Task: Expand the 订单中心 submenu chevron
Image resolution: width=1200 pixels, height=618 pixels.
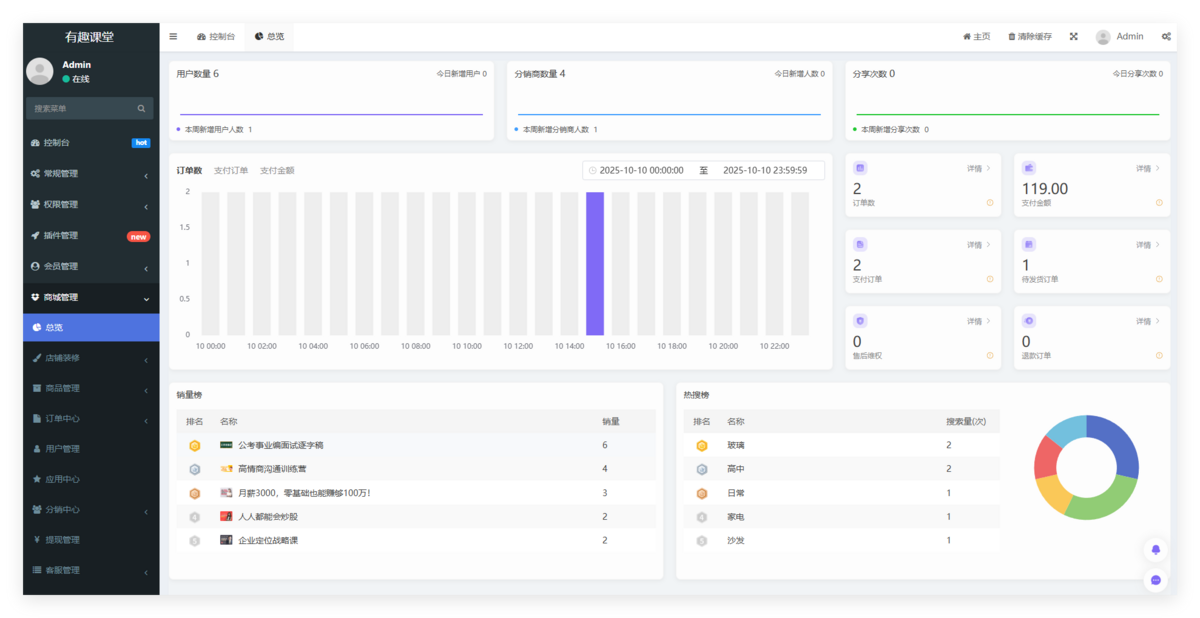Action: [146, 420]
